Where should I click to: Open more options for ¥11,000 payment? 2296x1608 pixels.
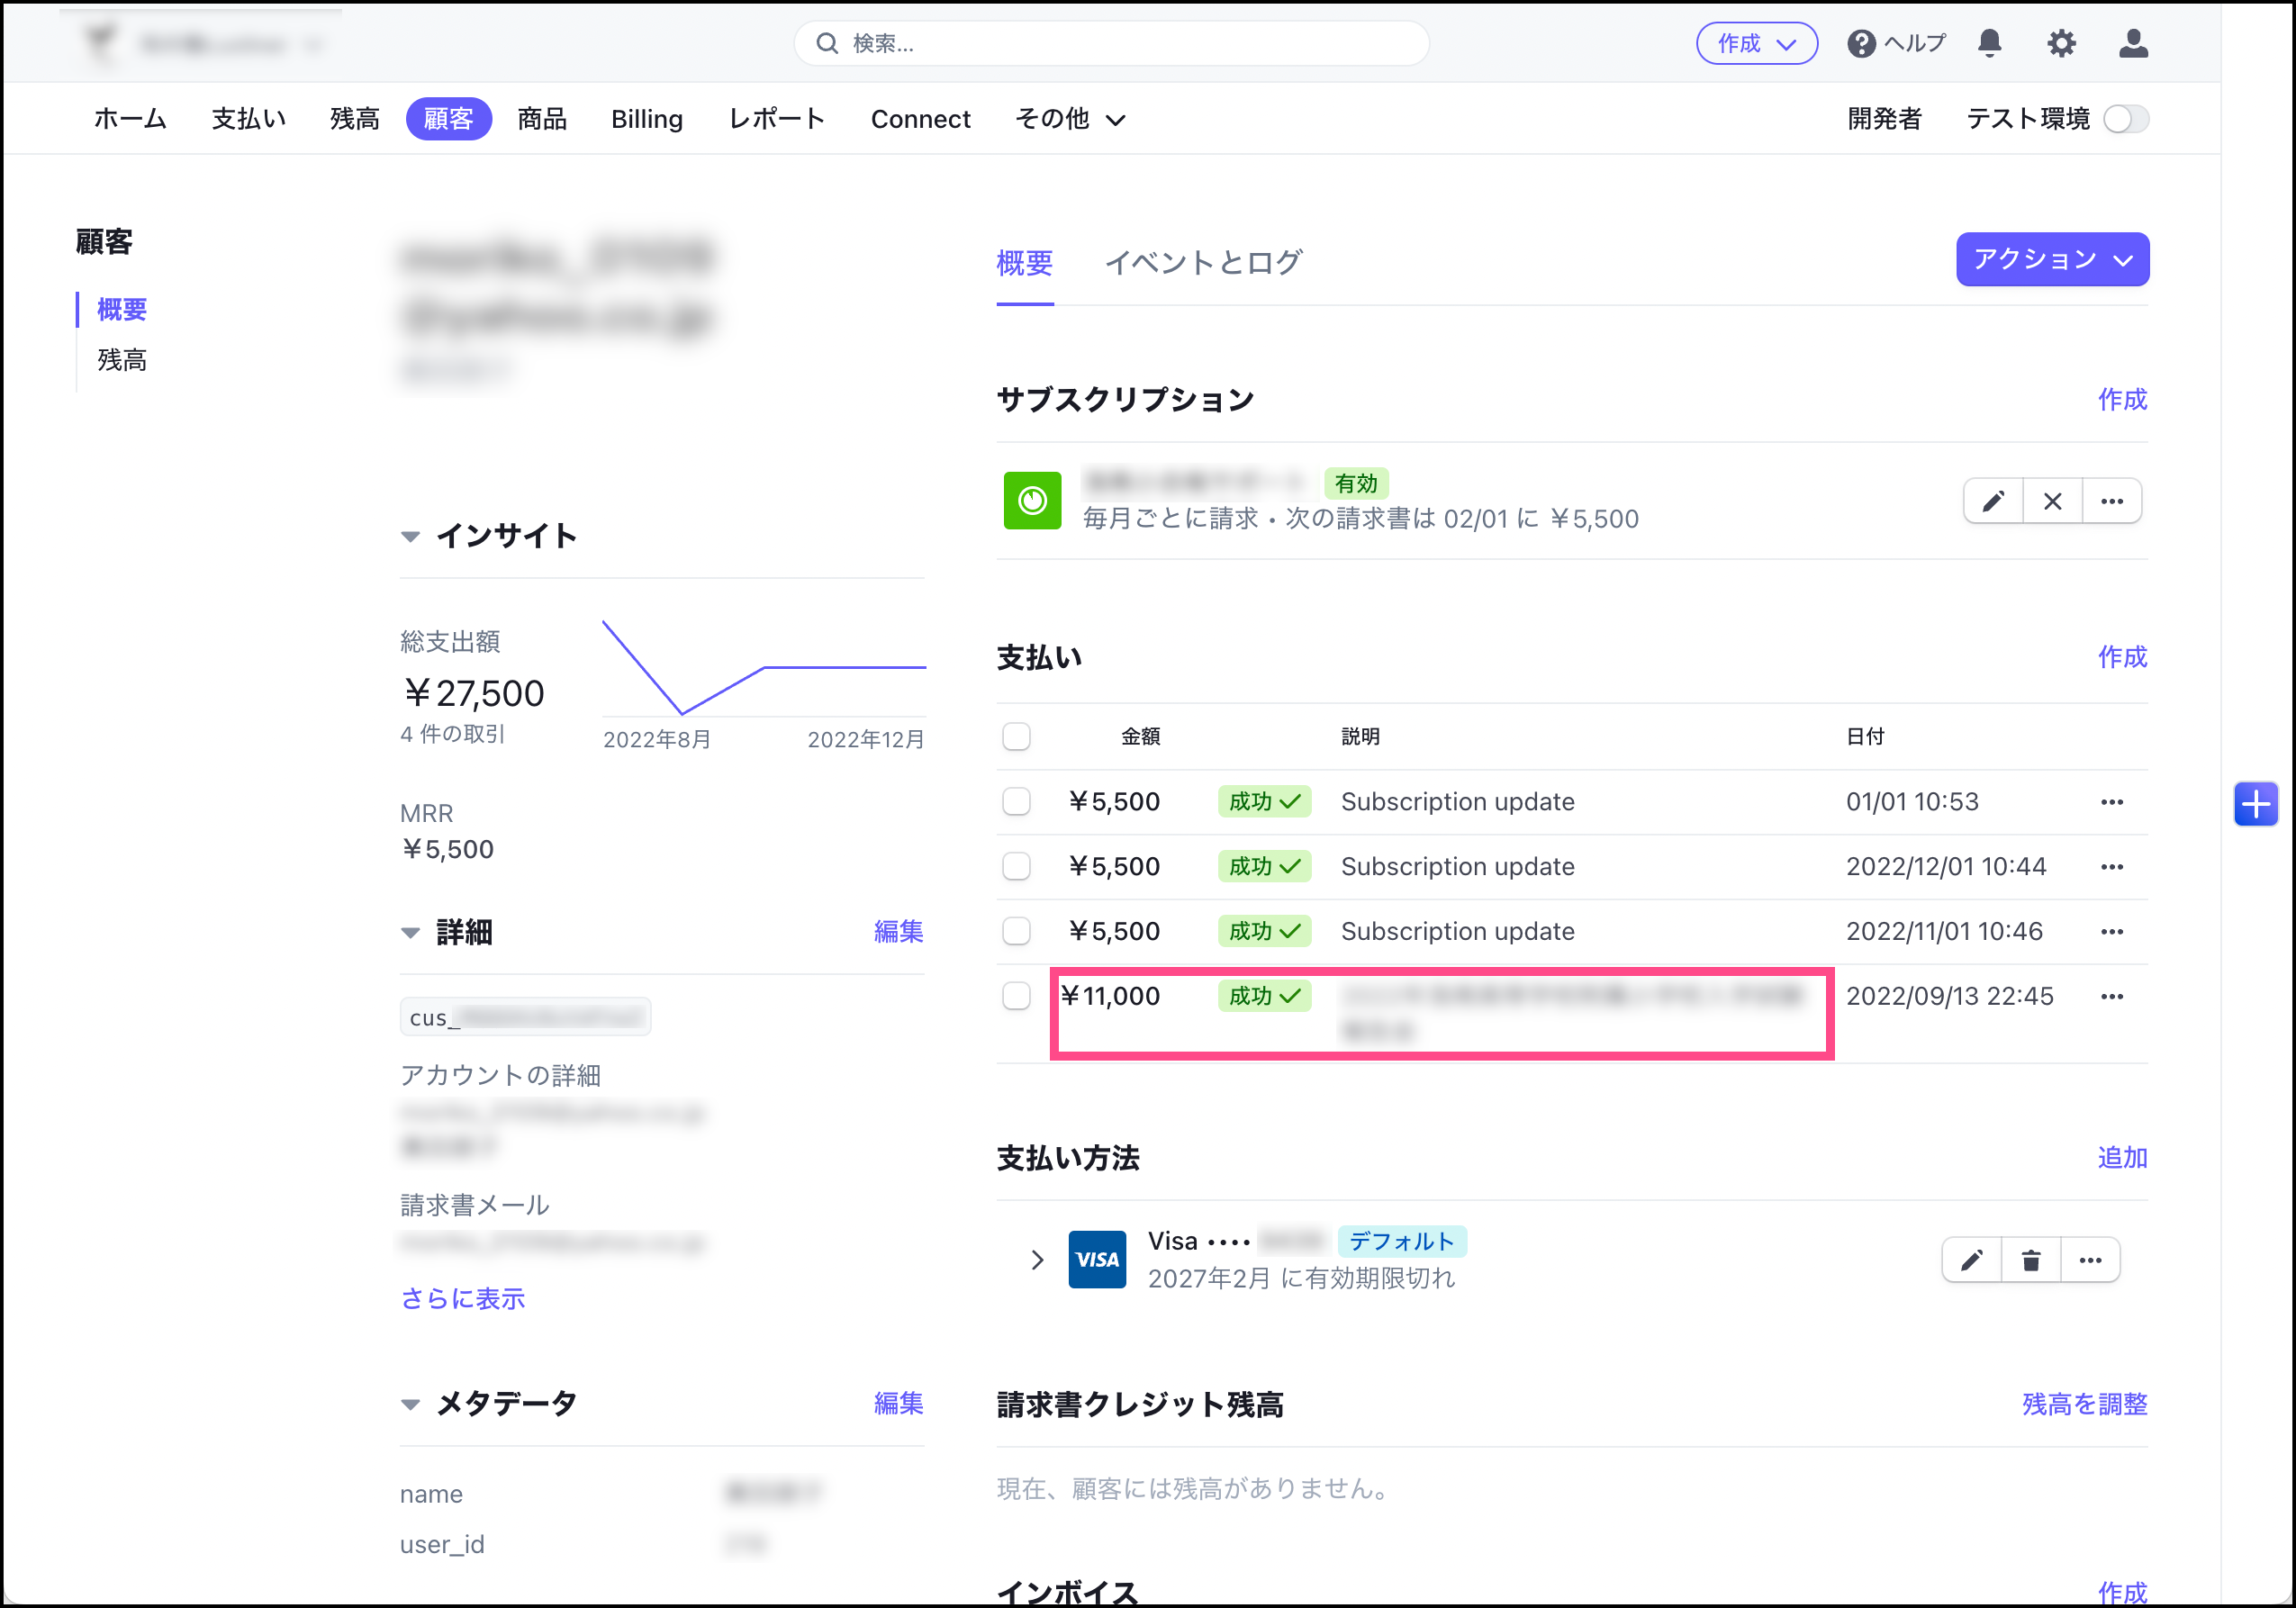point(2111,996)
